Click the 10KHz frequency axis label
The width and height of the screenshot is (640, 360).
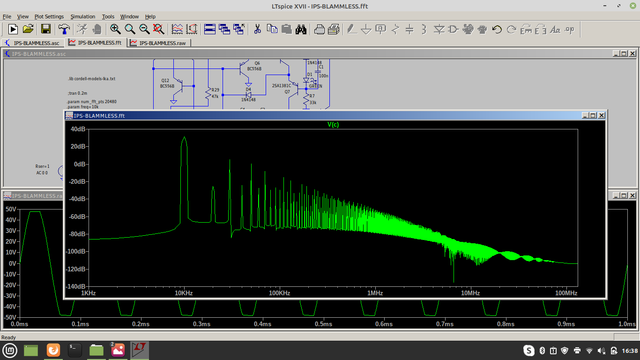[184, 293]
